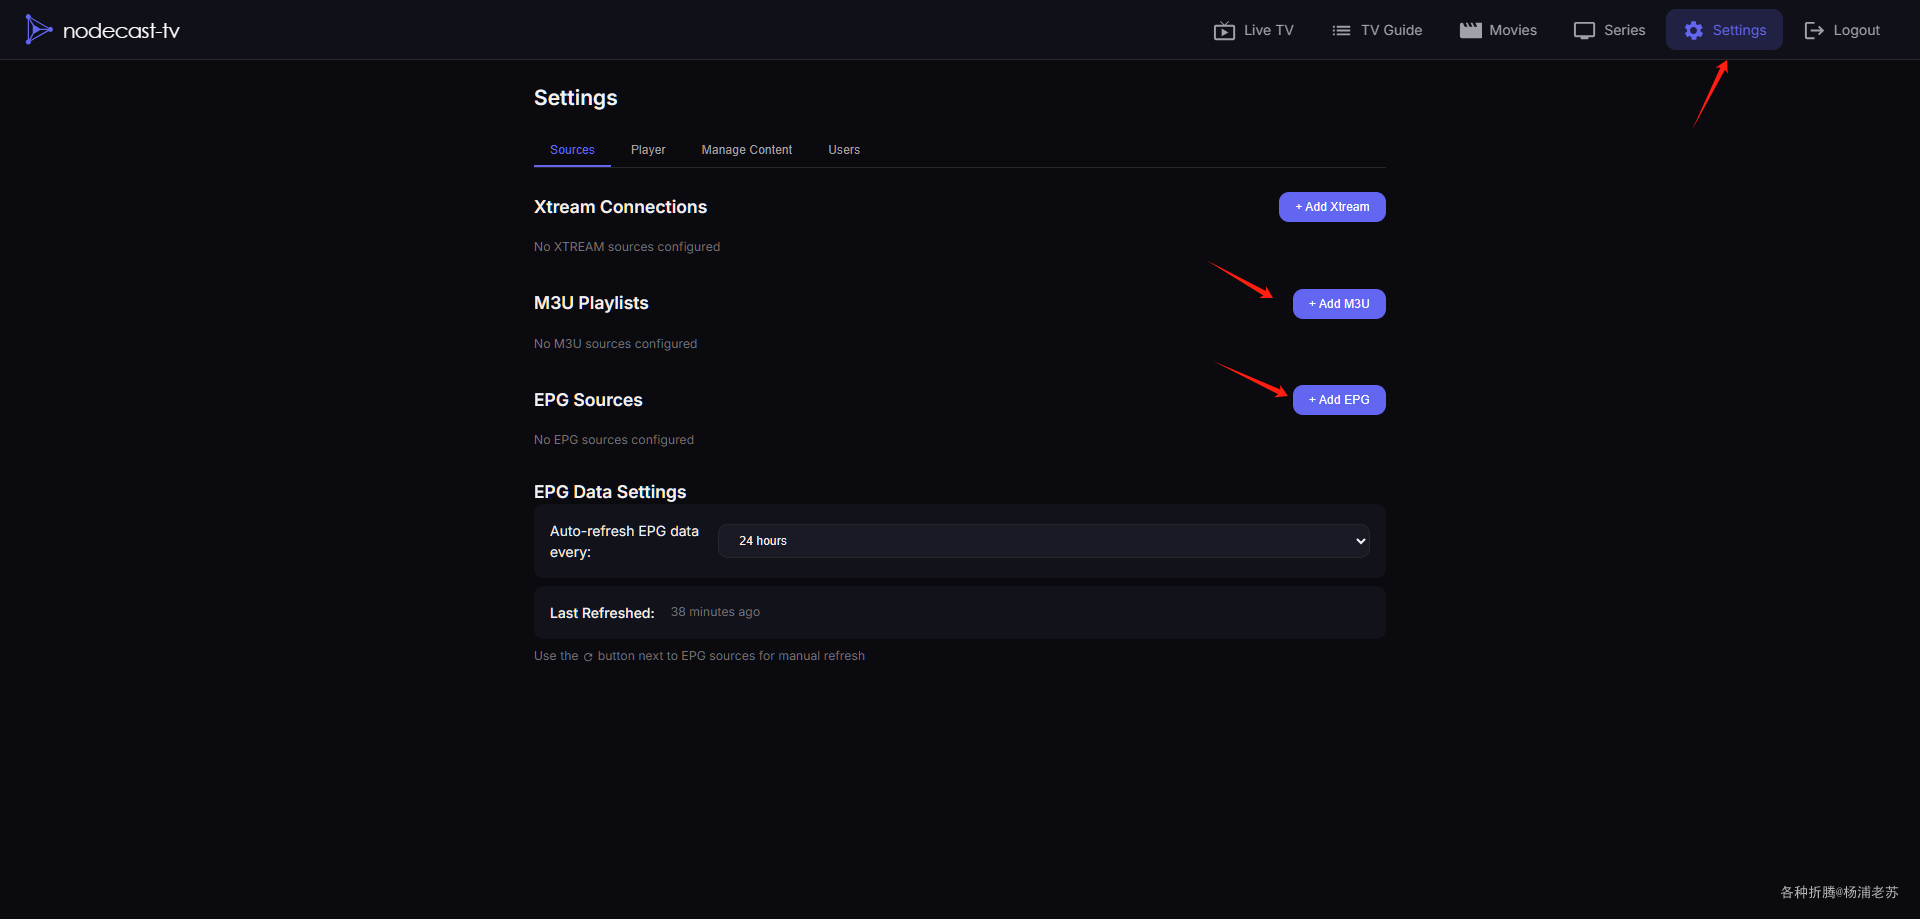Click the Settings gear icon

[x=1693, y=31]
